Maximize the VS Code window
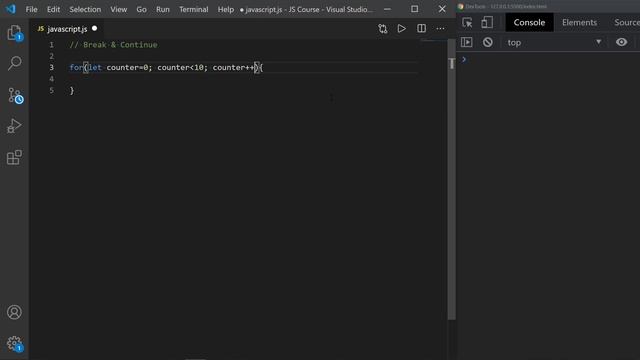 coord(415,9)
